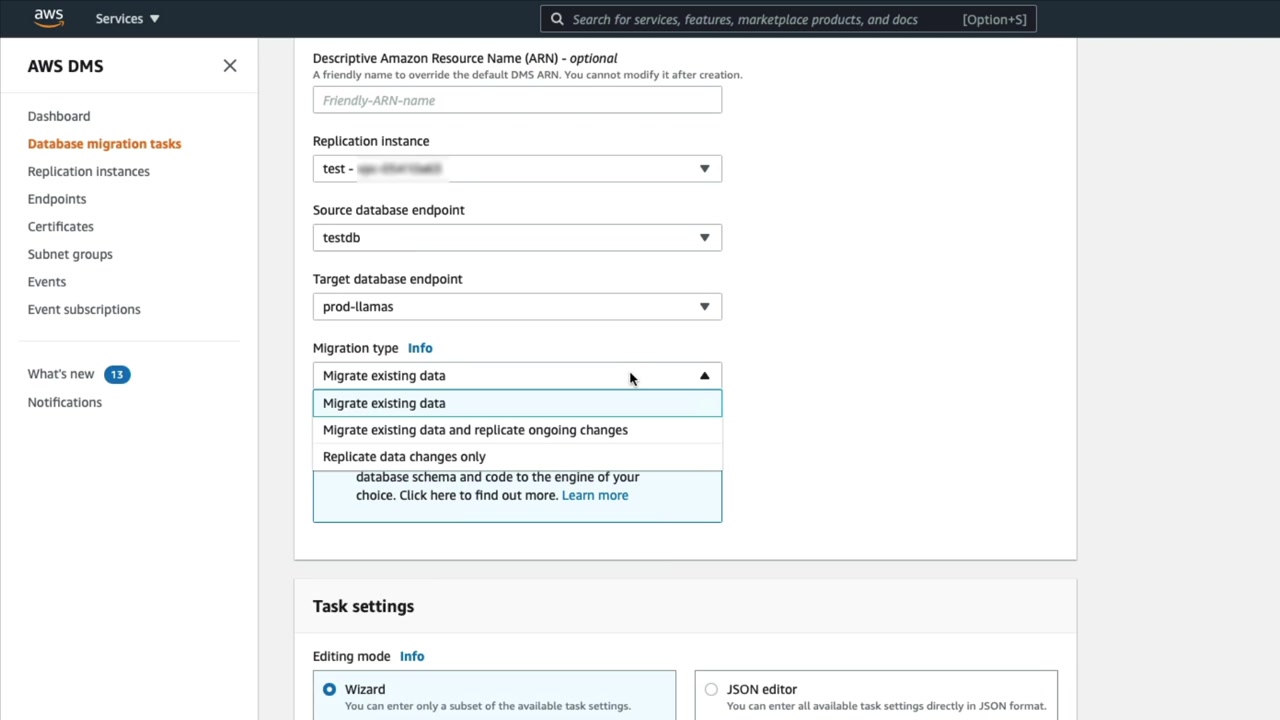Image resolution: width=1280 pixels, height=720 pixels.
Task: Open Endpoints in the sidebar
Action: [57, 199]
